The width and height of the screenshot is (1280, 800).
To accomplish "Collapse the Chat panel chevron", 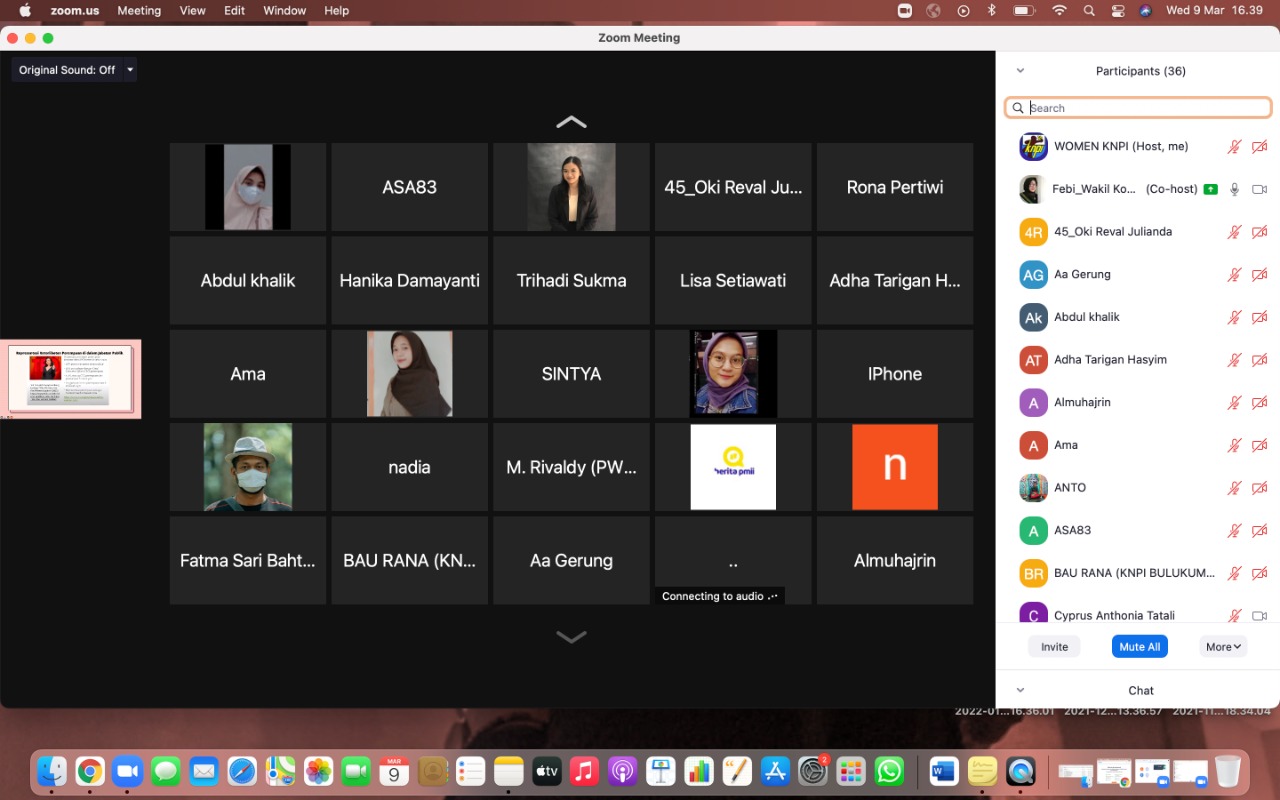I will [1020, 690].
